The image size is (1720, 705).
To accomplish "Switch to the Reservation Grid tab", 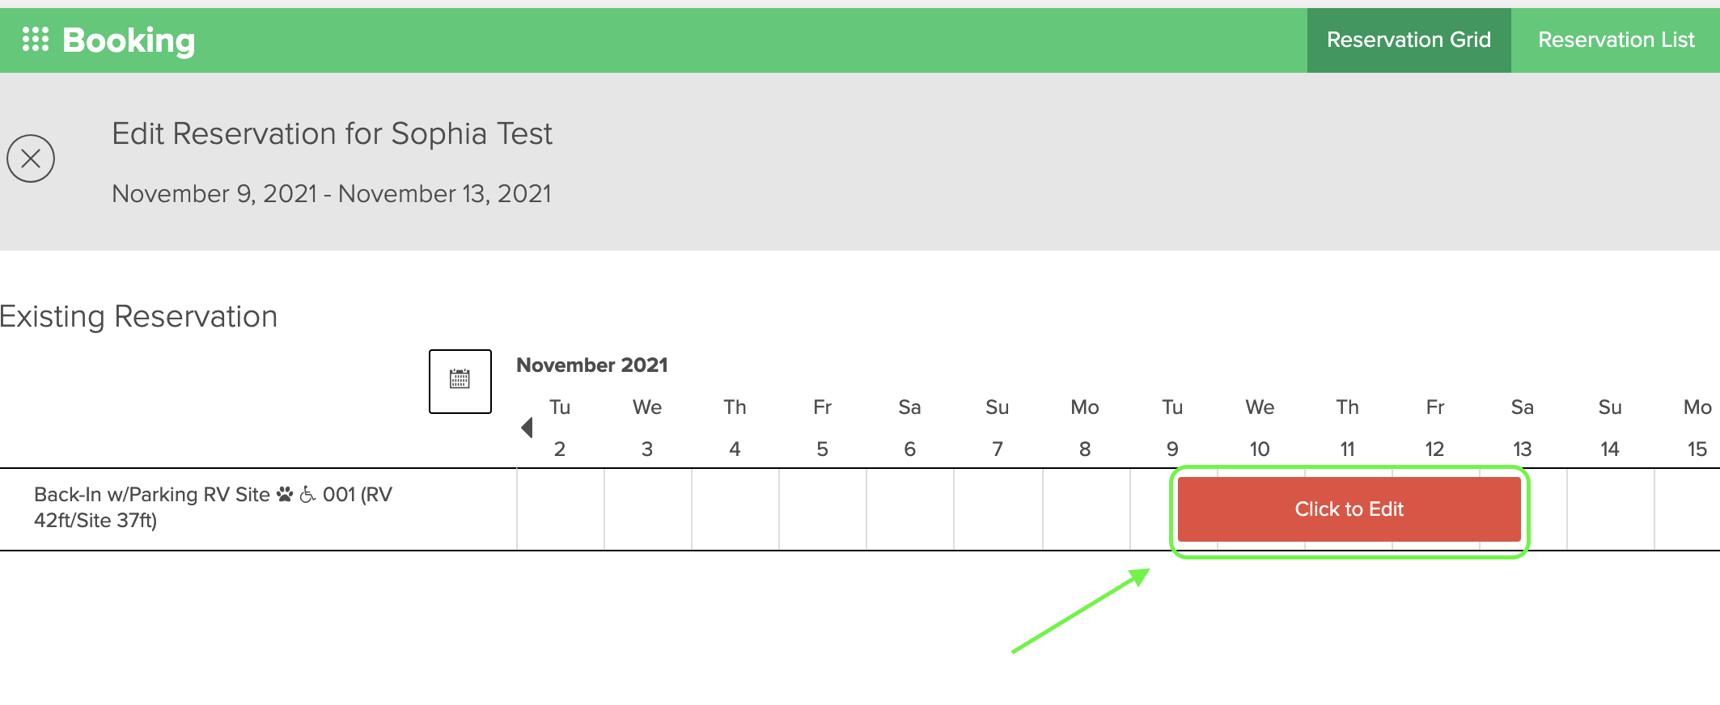I will click(x=1408, y=40).
